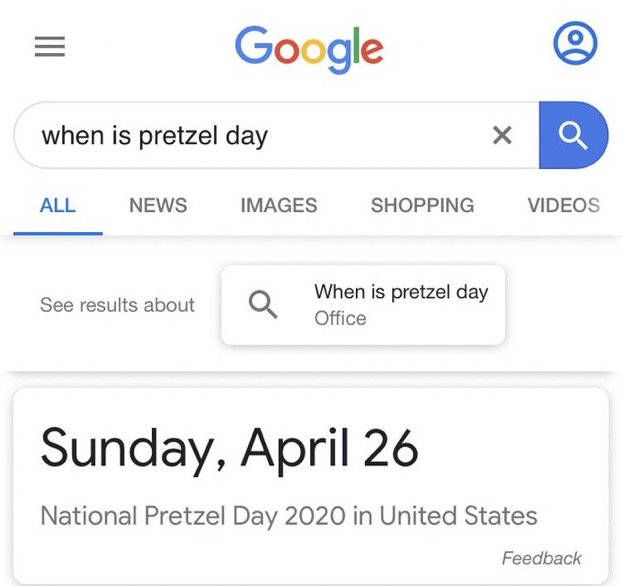This screenshot has width=622, height=586.
Task: Open the 'When is pretzel day' Office suggestion
Action: click(x=363, y=305)
